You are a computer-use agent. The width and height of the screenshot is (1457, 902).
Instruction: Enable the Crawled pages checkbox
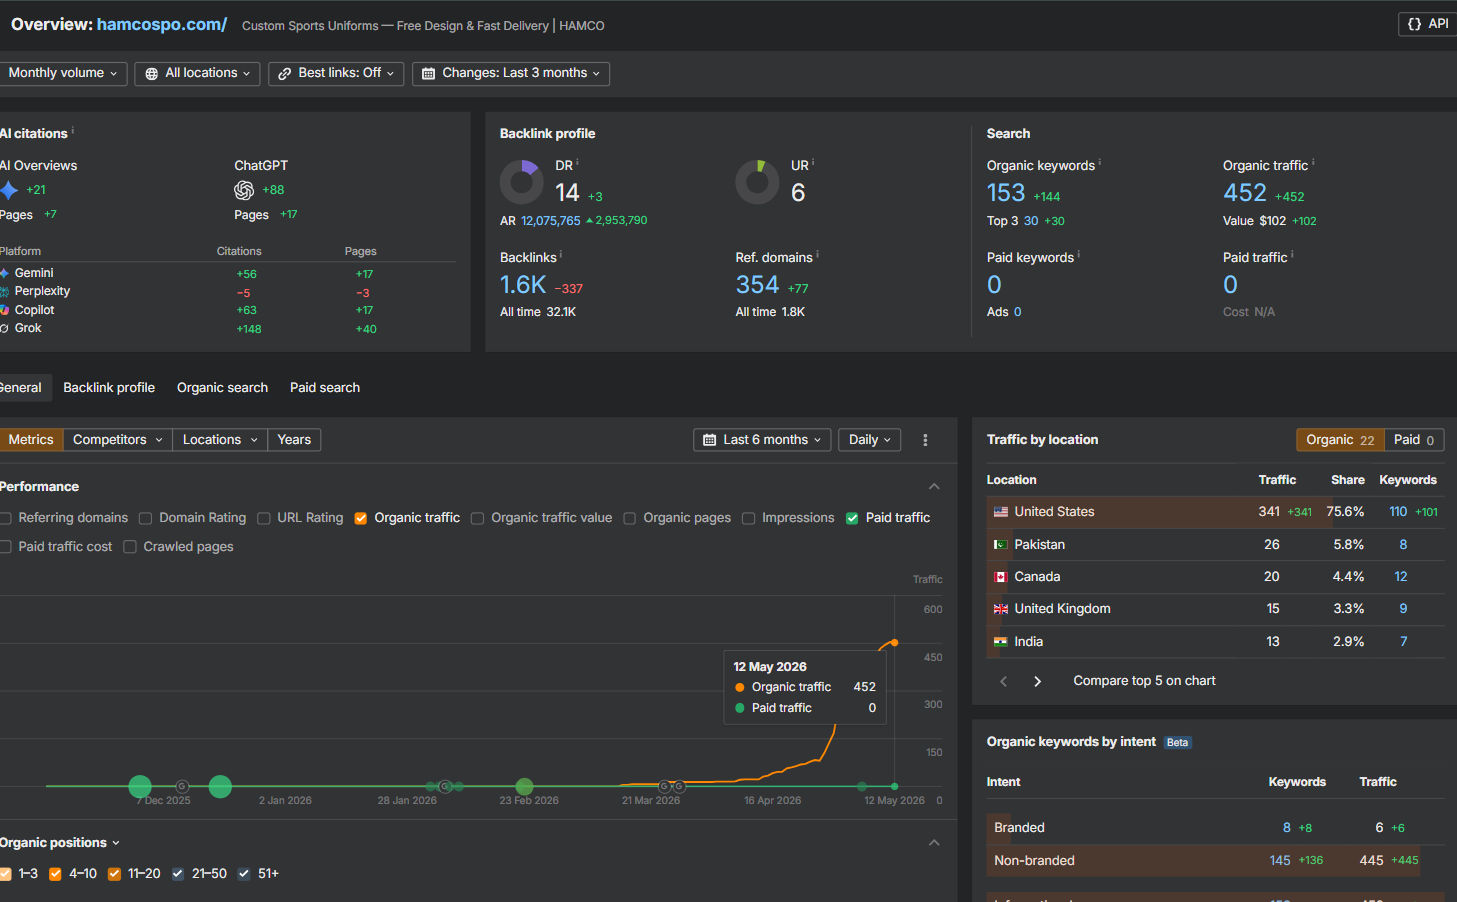(x=130, y=547)
